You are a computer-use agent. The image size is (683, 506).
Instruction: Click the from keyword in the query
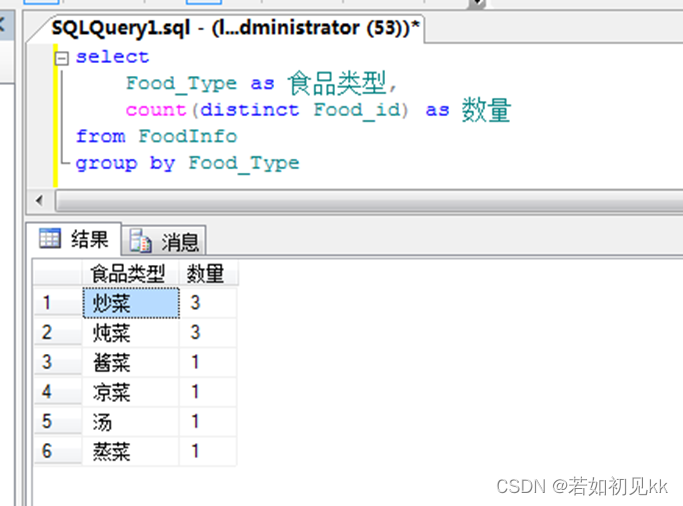pyautogui.click(x=101, y=136)
